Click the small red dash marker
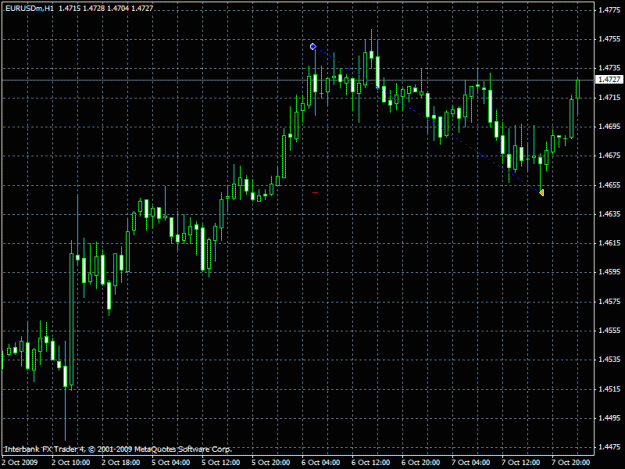 [x=315, y=192]
